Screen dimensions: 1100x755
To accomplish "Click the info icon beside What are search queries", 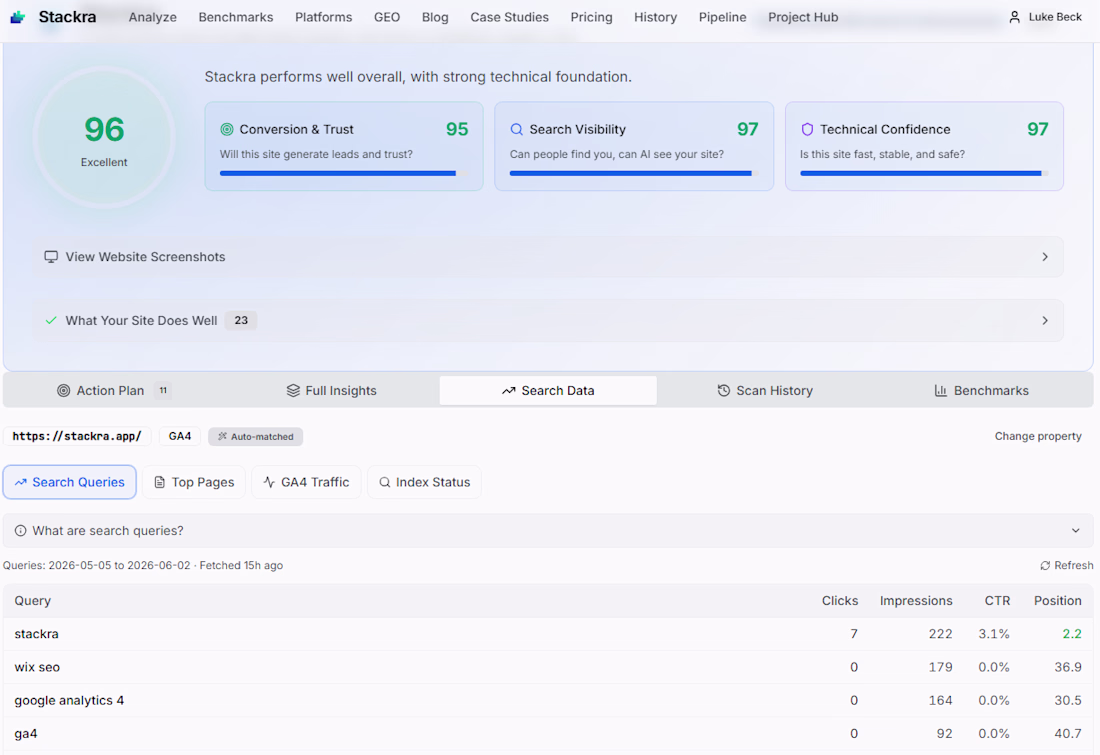I will 20,530.
